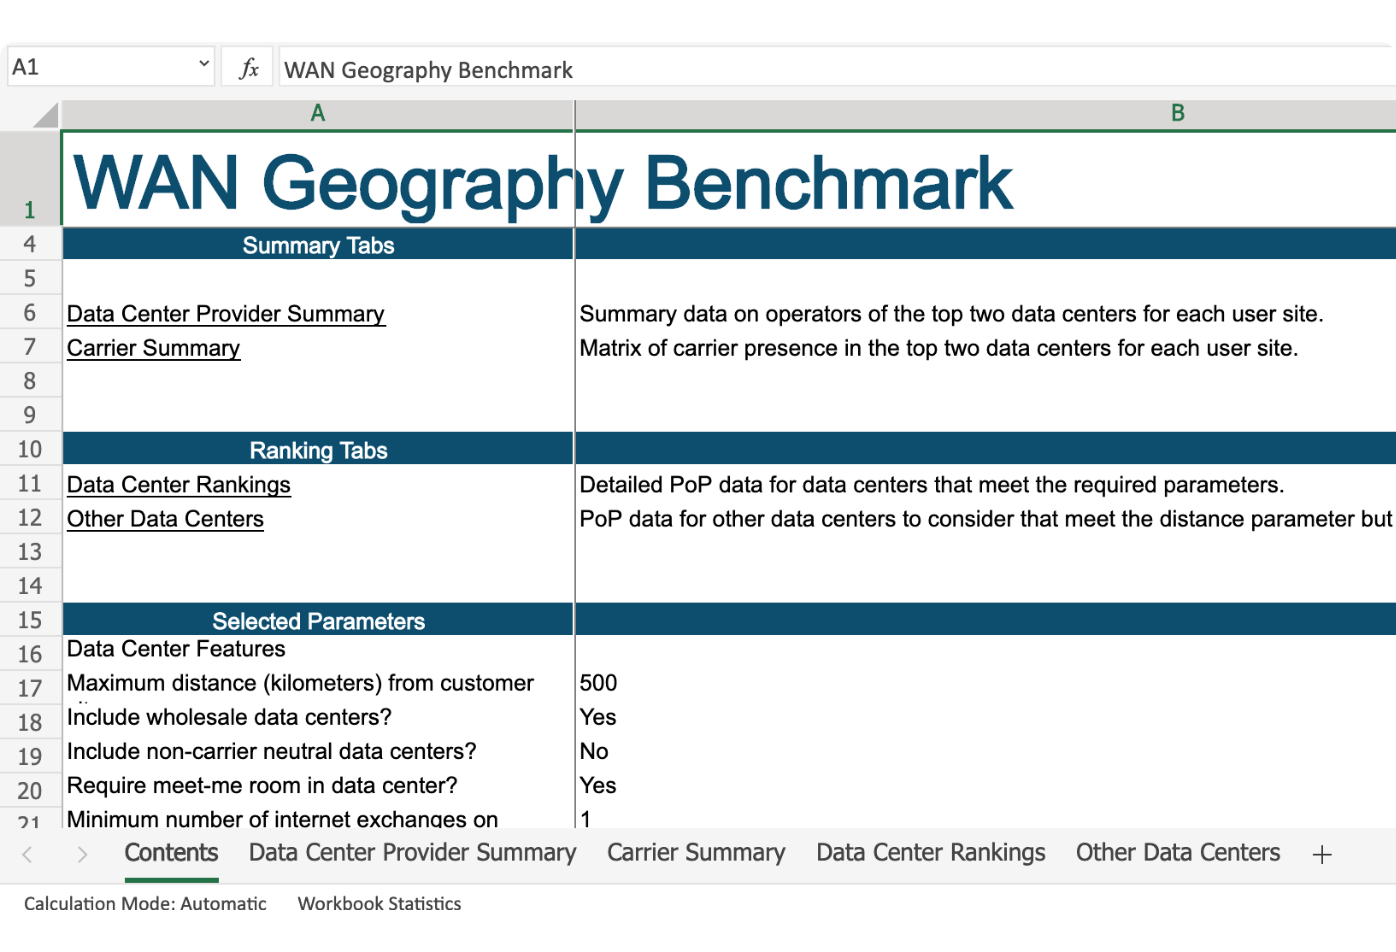
Task: Click inside the formula bar
Action: 700,68
